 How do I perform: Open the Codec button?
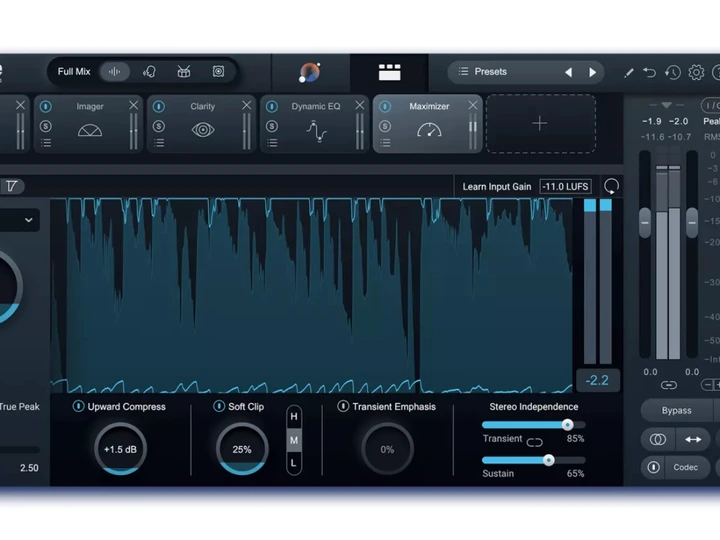(x=686, y=467)
